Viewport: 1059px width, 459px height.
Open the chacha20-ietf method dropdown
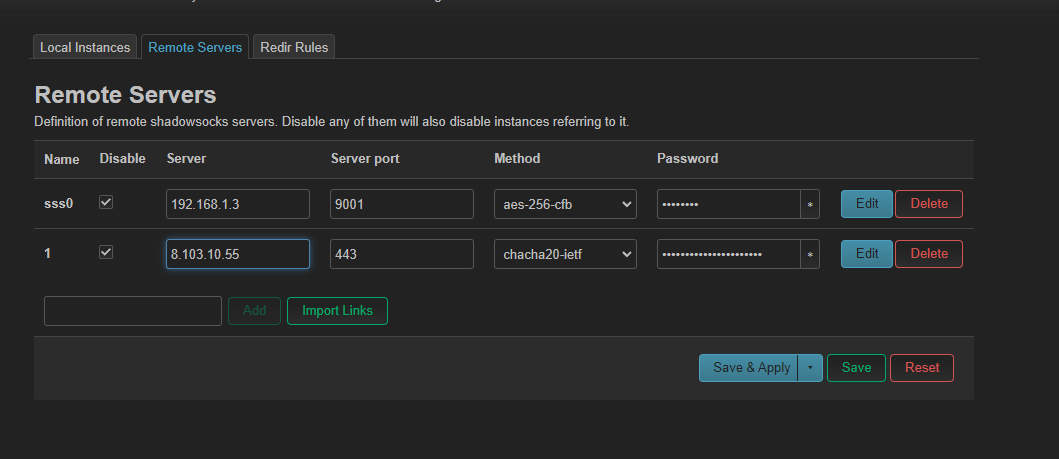pos(565,254)
